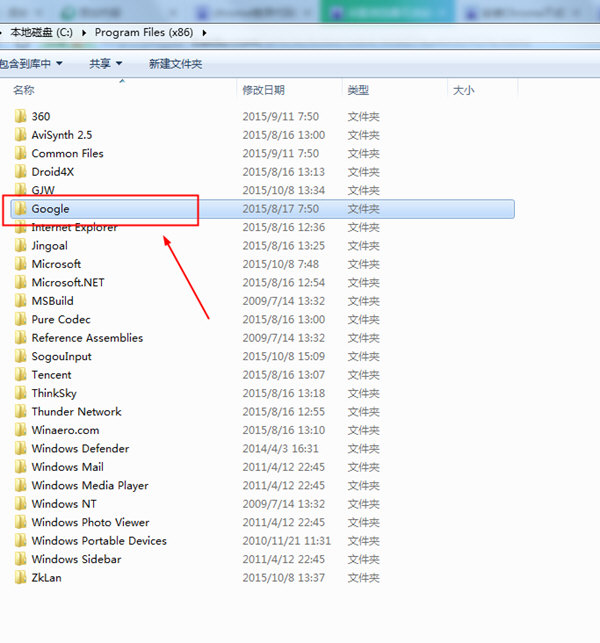
Task: Click the Tencent folder name text
Action: (x=51, y=375)
